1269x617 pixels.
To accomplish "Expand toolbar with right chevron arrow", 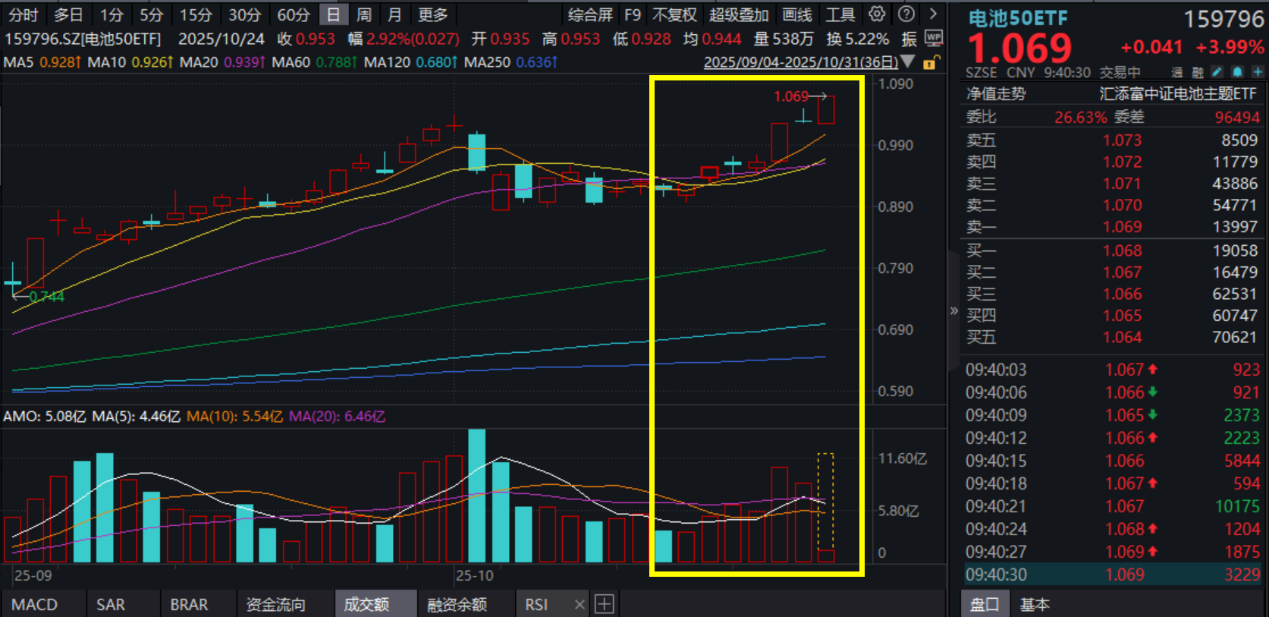I will (x=933, y=14).
